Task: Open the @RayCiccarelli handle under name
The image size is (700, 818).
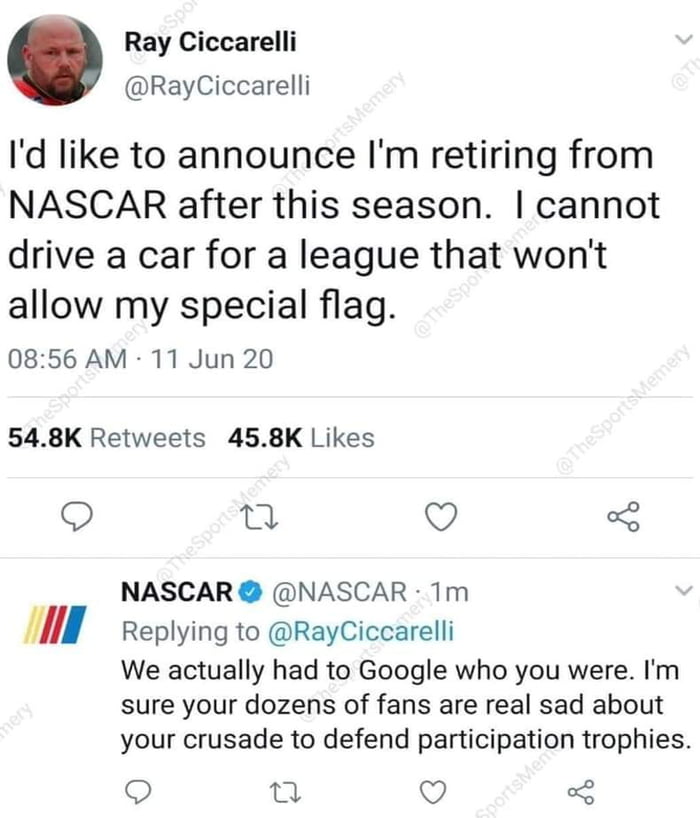Action: (217, 86)
